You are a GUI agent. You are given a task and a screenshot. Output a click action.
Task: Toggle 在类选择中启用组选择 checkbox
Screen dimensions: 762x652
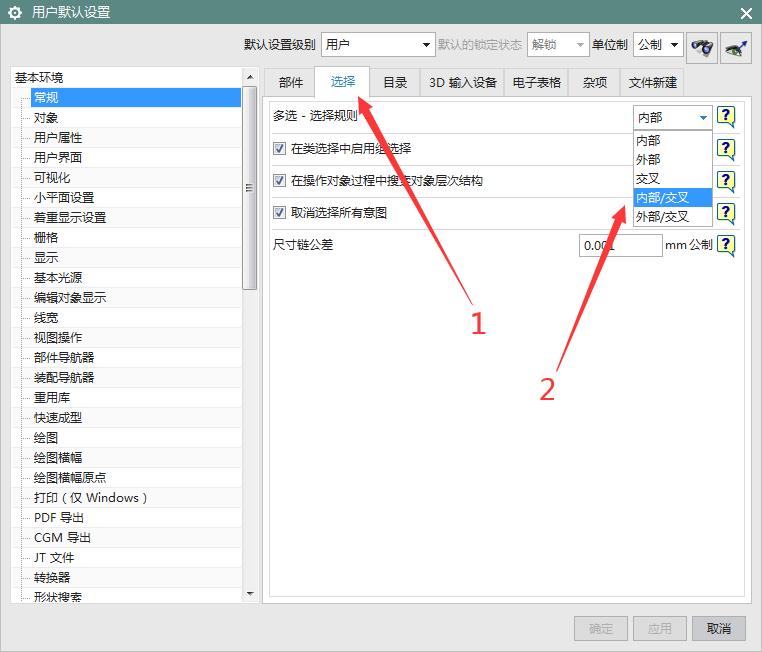point(279,148)
